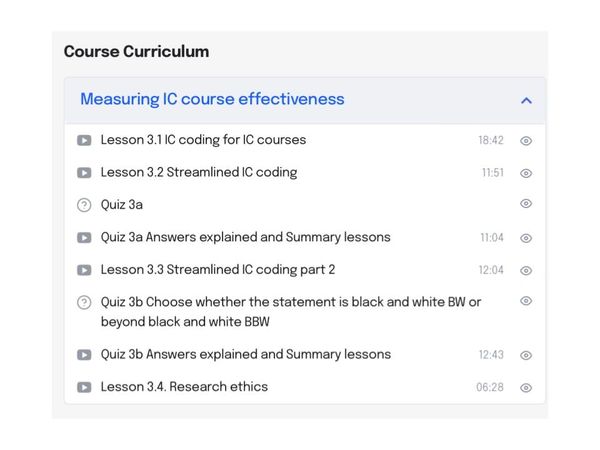Click question mark icon for Quiz 3a
This screenshot has width=600, height=450.
pyautogui.click(x=84, y=205)
